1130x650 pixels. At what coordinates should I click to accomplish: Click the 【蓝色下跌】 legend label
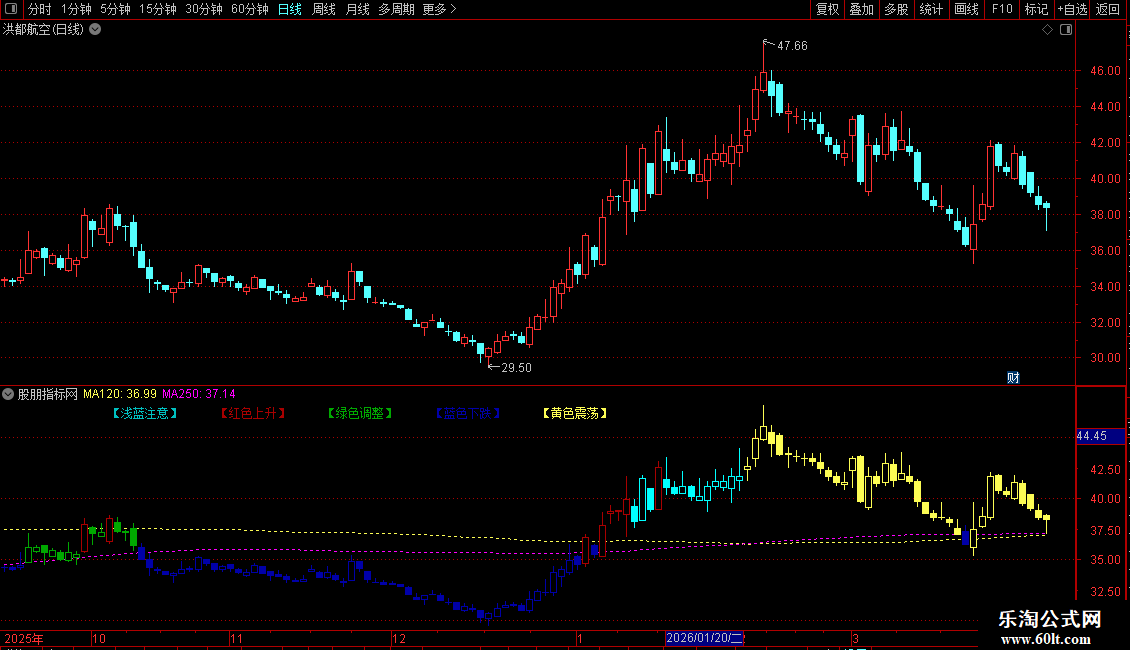point(468,414)
